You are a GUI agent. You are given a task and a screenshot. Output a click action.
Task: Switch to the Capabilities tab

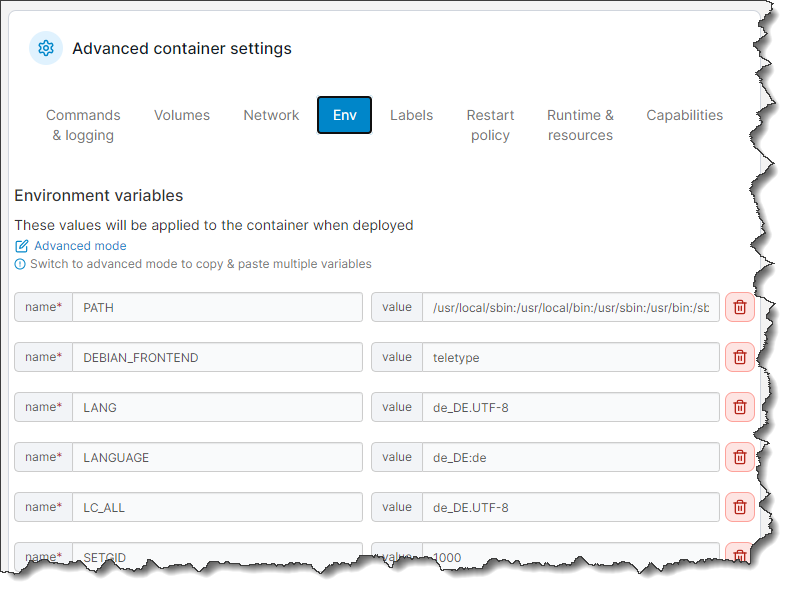tap(684, 115)
